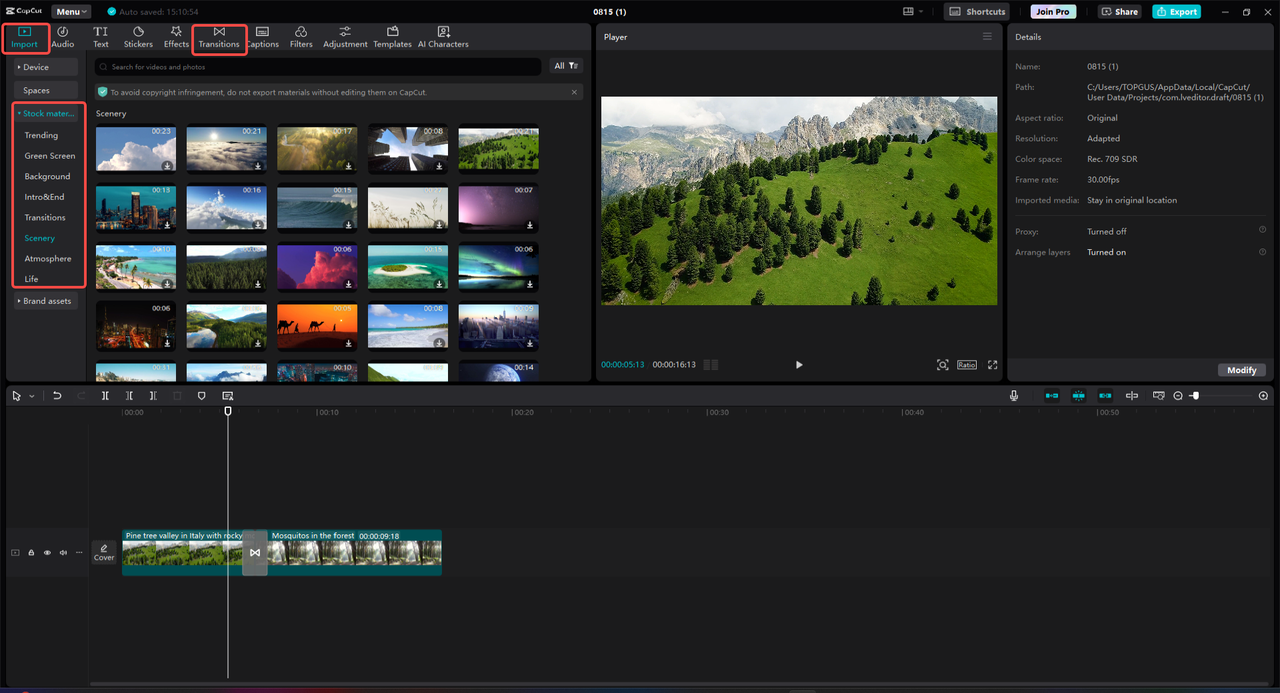Viewport: 1280px width, 693px height.
Task: Click the Delete left trim tool
Action: [129, 396]
